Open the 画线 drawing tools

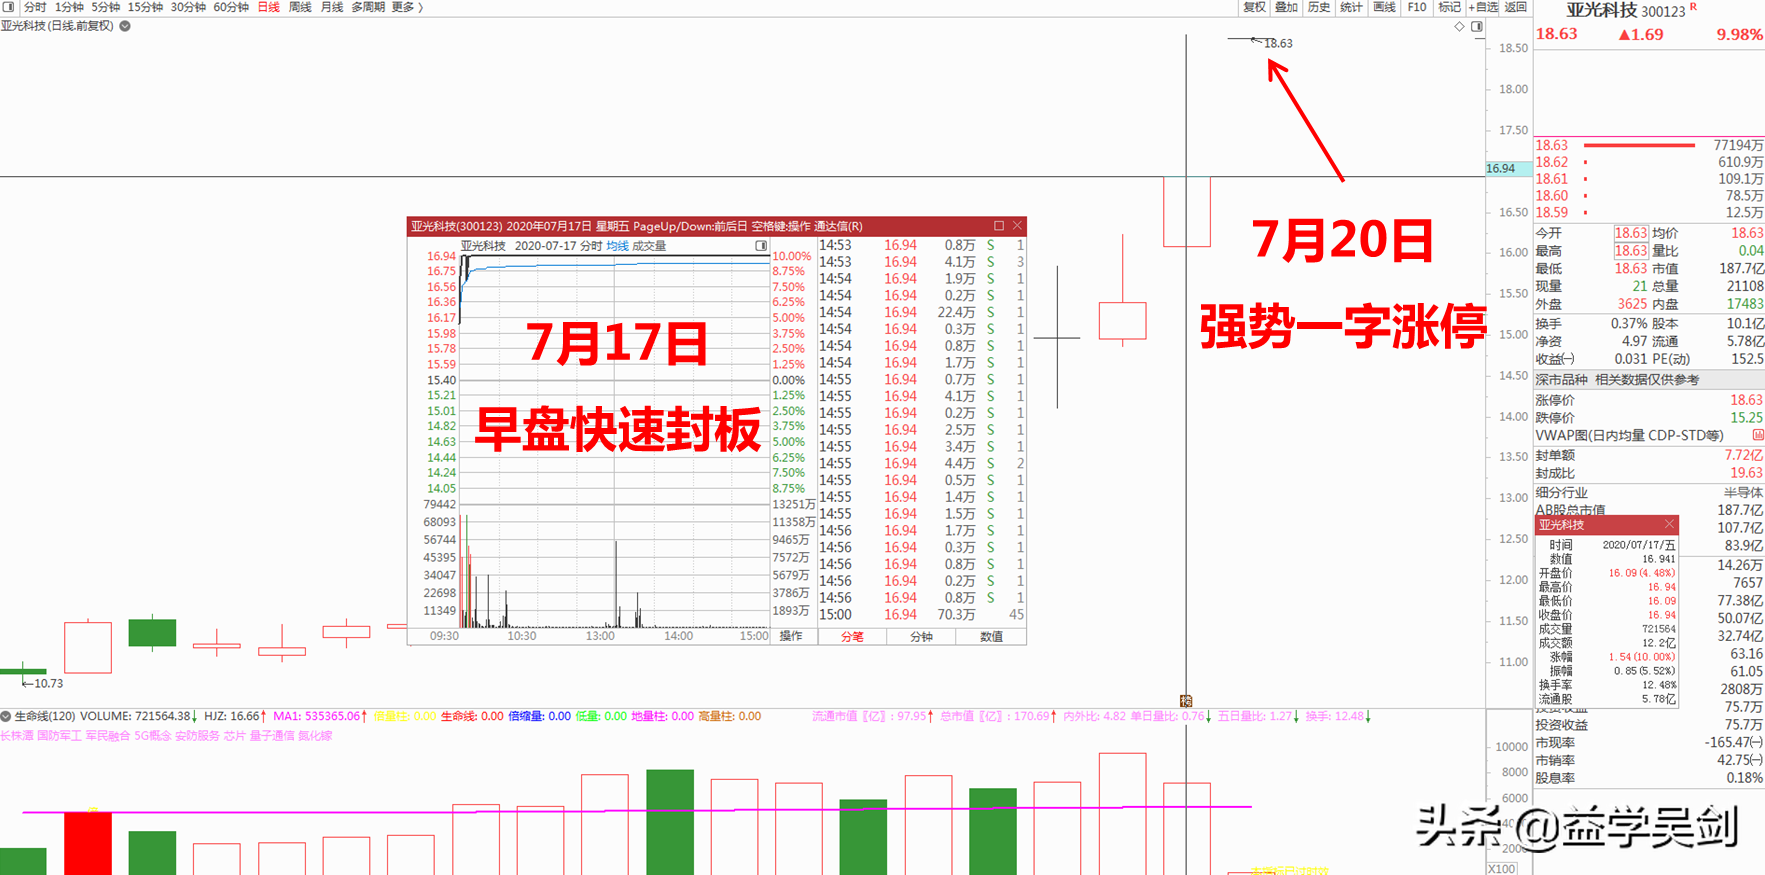1384,7
